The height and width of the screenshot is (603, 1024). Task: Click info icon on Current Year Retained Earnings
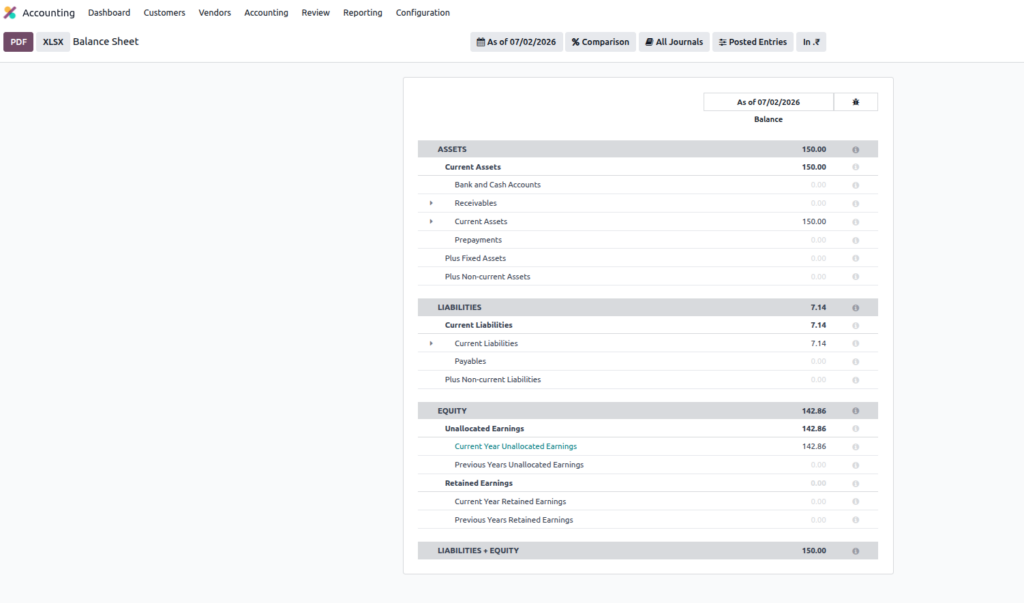[x=856, y=502]
